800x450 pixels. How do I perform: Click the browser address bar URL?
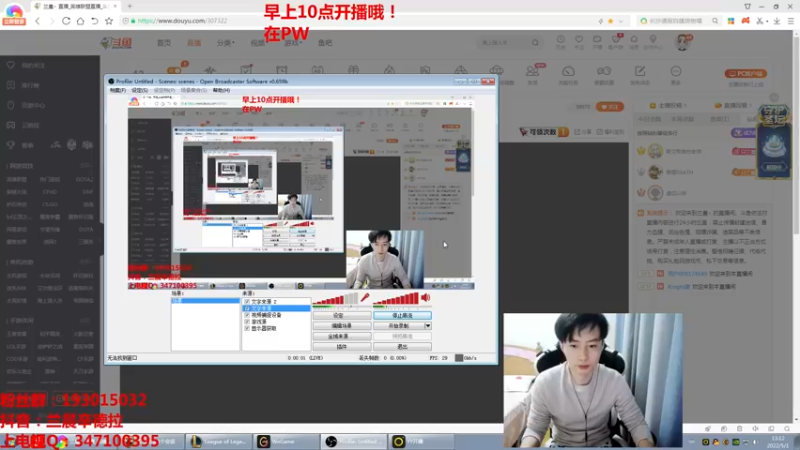182,21
